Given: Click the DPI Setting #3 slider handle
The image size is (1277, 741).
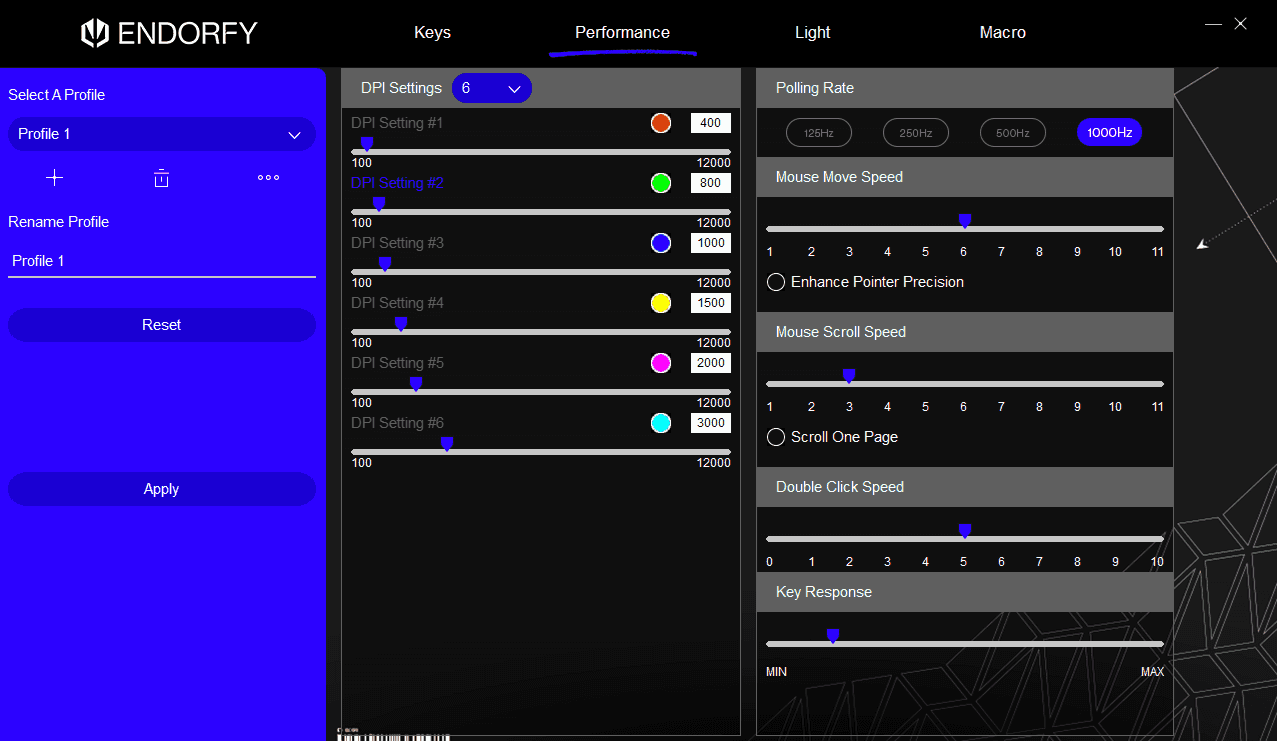Looking at the screenshot, I should point(385,265).
